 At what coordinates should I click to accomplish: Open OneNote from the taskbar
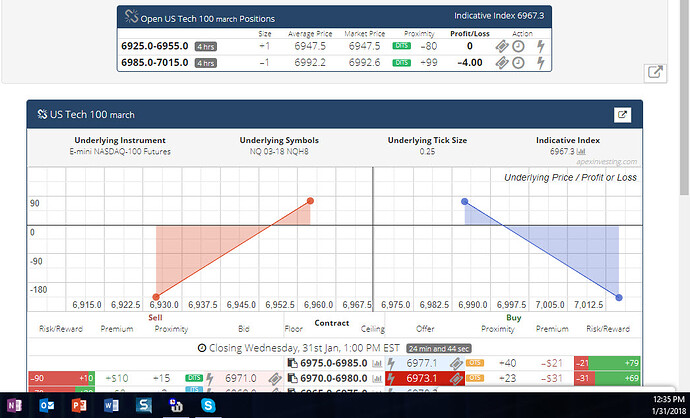(x=14, y=405)
